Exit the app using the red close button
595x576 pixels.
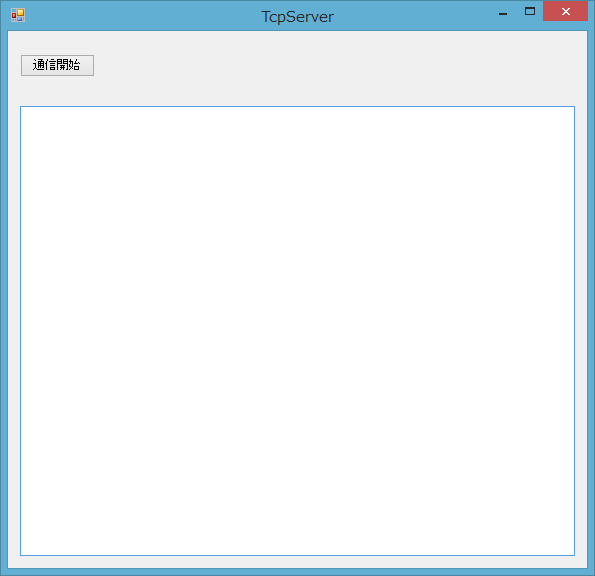[x=565, y=11]
